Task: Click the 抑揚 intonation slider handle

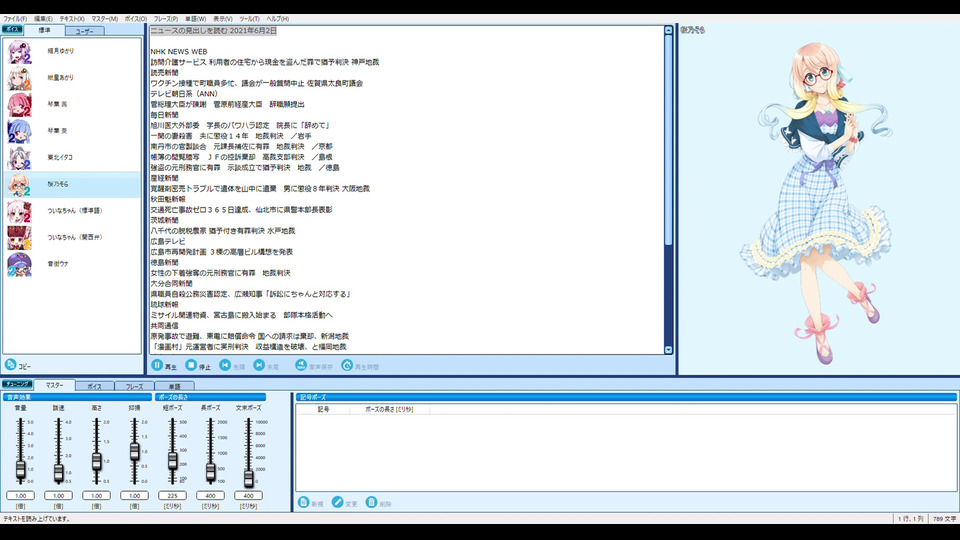Action: pos(135,452)
